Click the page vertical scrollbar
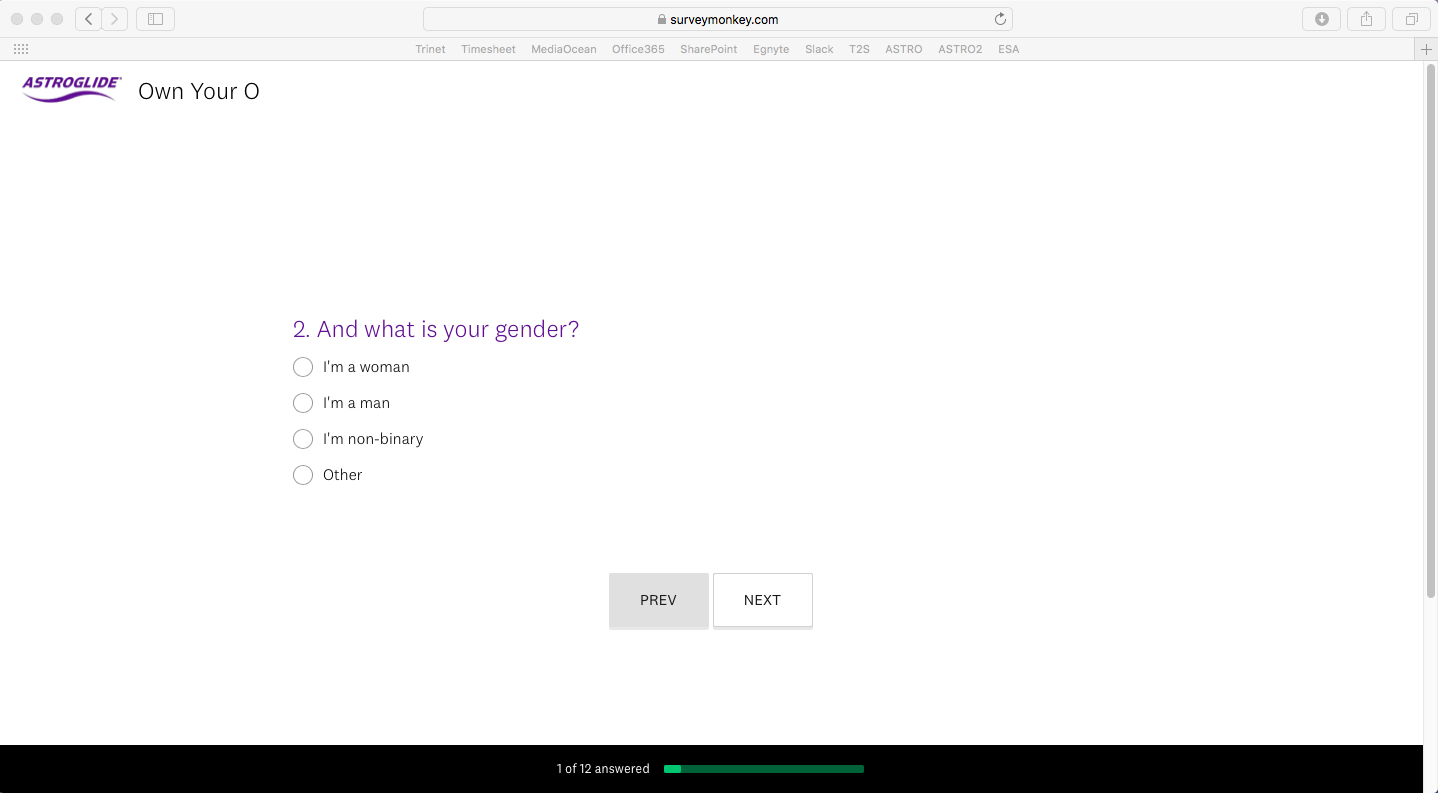The image size is (1438, 793). point(1430,330)
